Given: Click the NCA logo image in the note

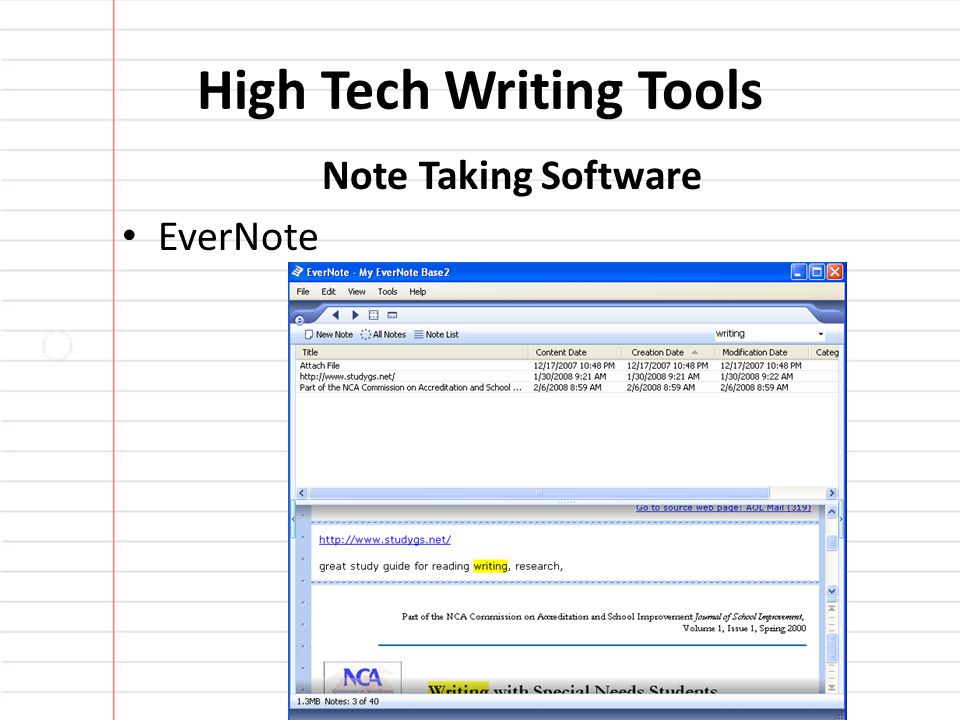Looking at the screenshot, I should point(362,678).
